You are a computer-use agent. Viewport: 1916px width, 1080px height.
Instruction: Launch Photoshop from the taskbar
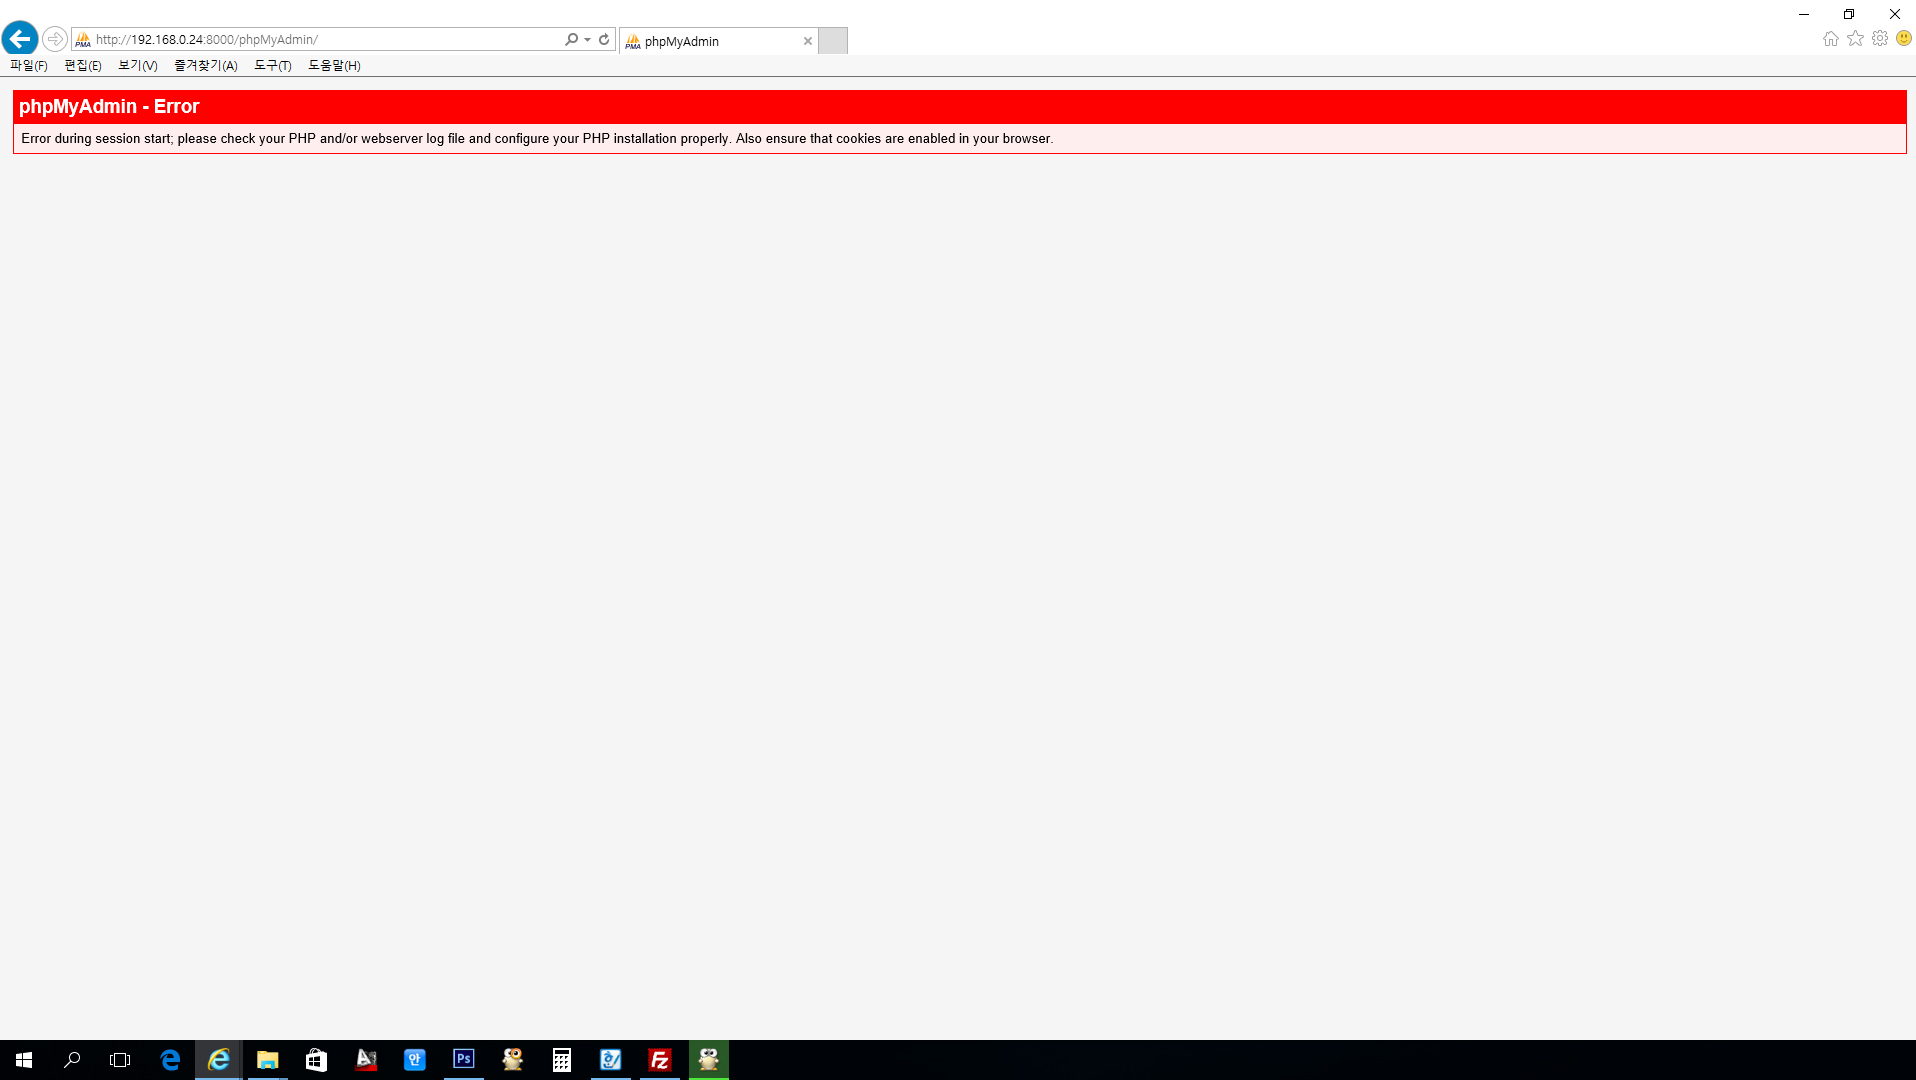tap(464, 1060)
